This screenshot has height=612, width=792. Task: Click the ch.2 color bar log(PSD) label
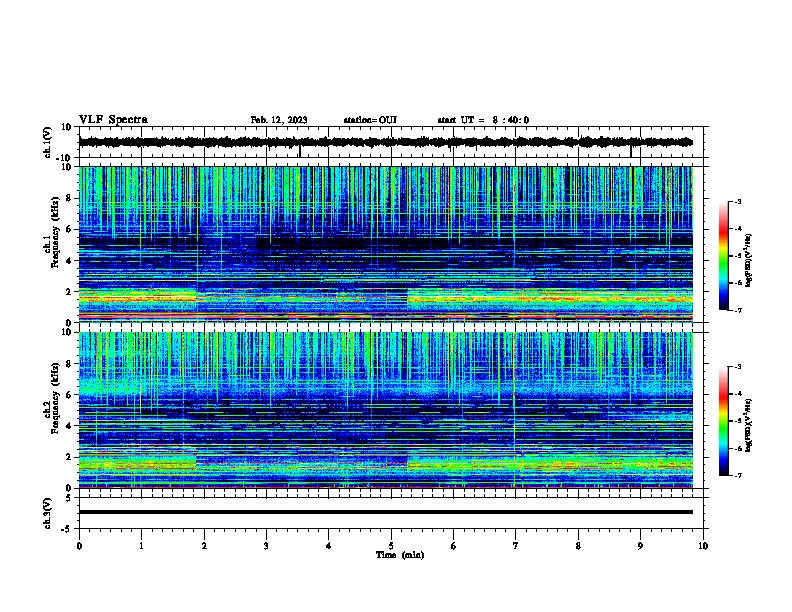click(x=748, y=426)
